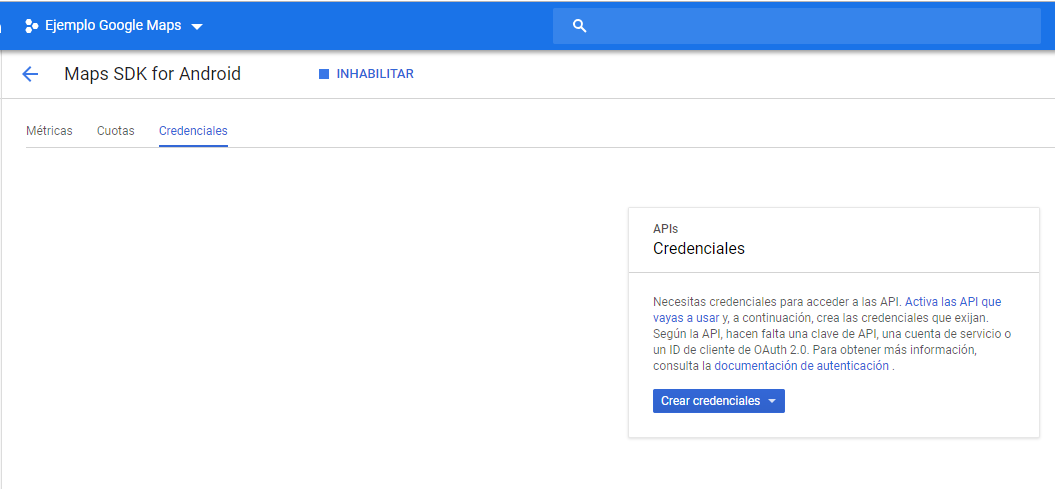Click the Maps SDK for Android page title

(152, 74)
